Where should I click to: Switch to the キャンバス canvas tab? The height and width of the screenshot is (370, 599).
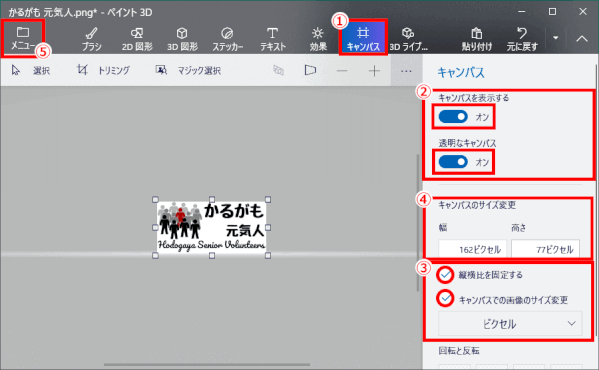pyautogui.click(x=363, y=39)
